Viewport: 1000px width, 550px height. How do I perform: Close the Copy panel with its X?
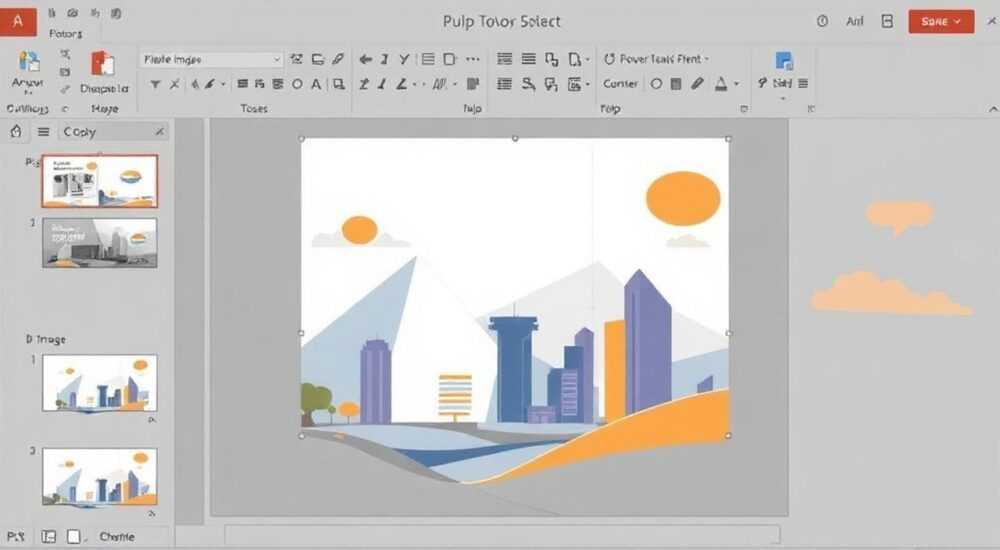pos(159,131)
